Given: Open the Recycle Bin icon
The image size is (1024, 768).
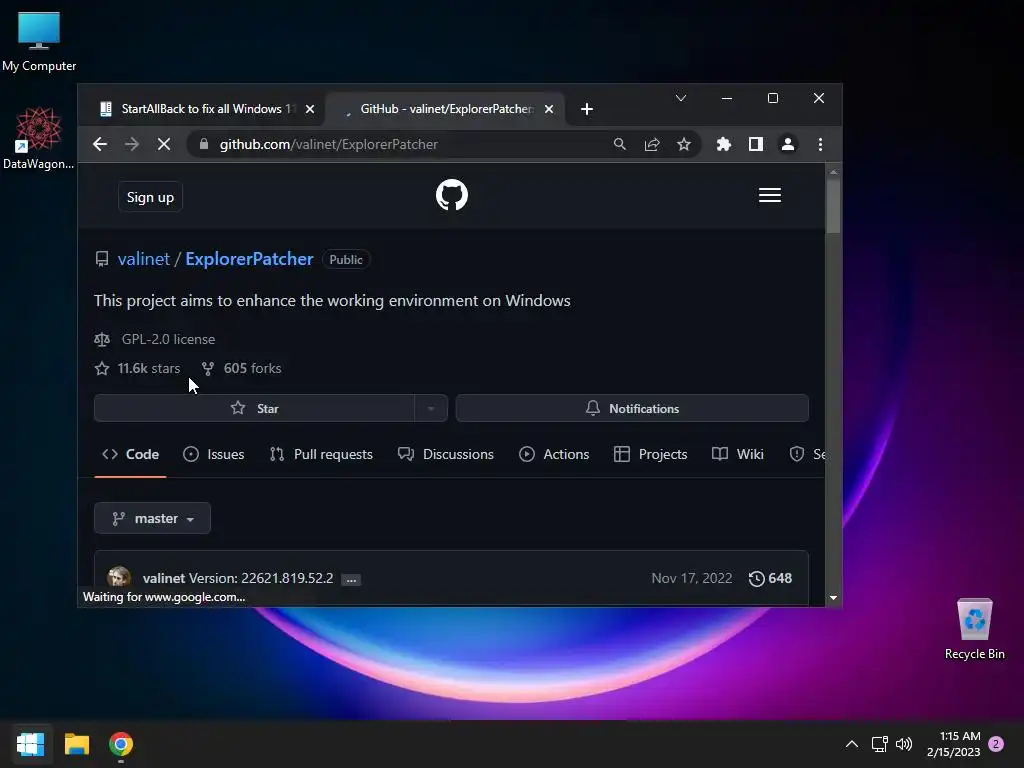Looking at the screenshot, I should 974,629.
